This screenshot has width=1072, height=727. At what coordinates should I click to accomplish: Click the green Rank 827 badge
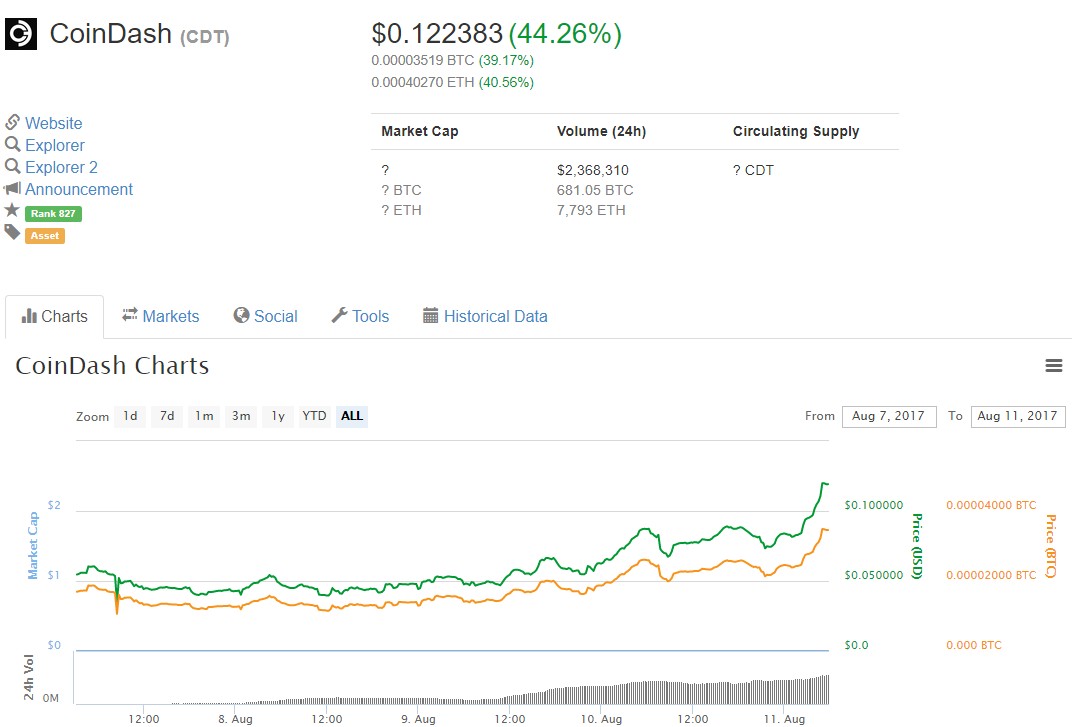coord(53,213)
